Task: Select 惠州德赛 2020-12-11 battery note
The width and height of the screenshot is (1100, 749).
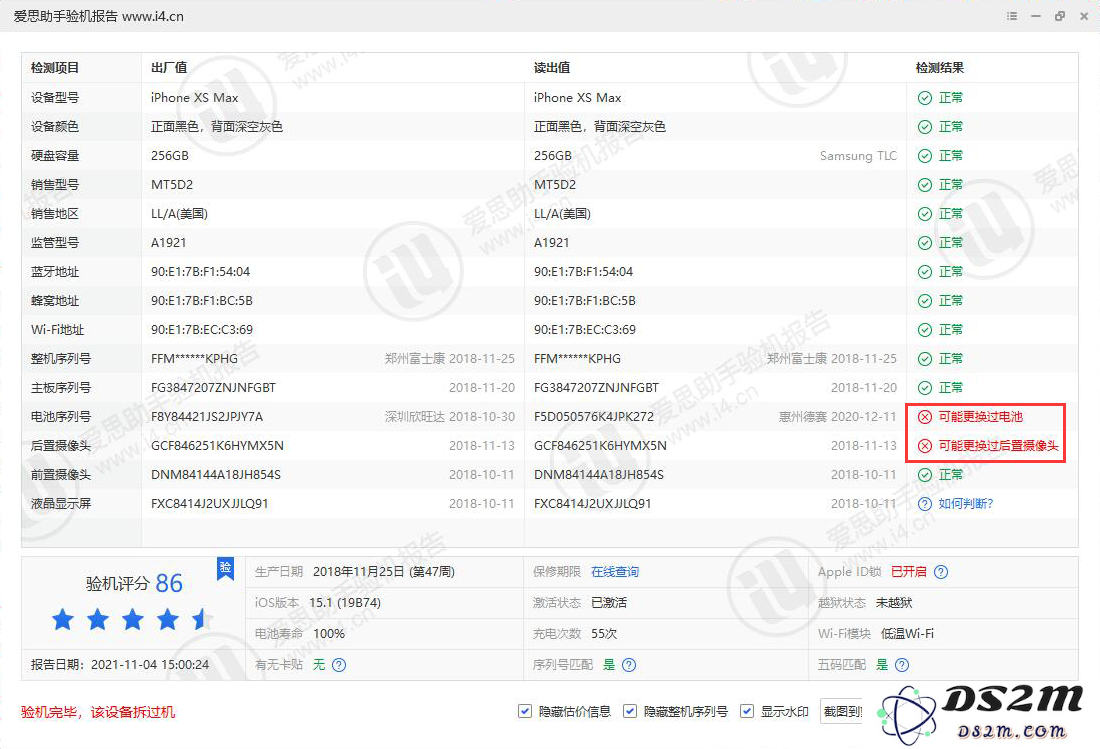Action: [838, 417]
